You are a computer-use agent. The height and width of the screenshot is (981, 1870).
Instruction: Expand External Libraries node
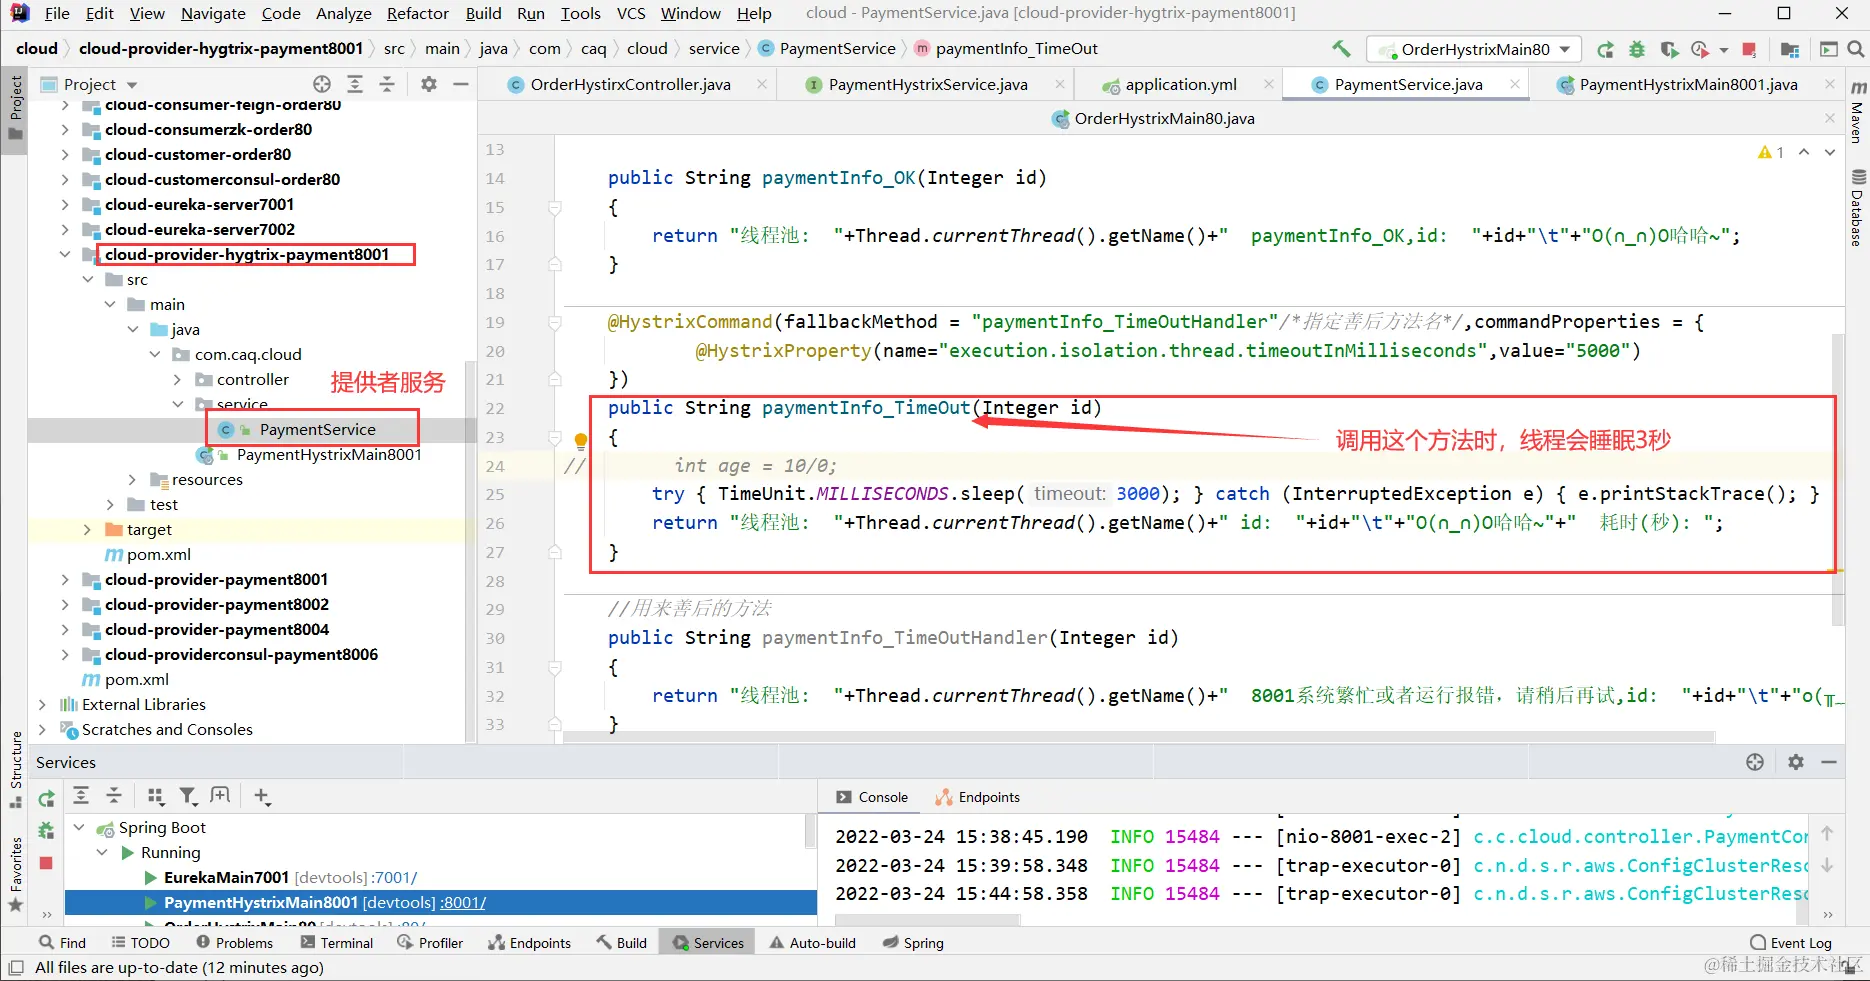tap(42, 704)
